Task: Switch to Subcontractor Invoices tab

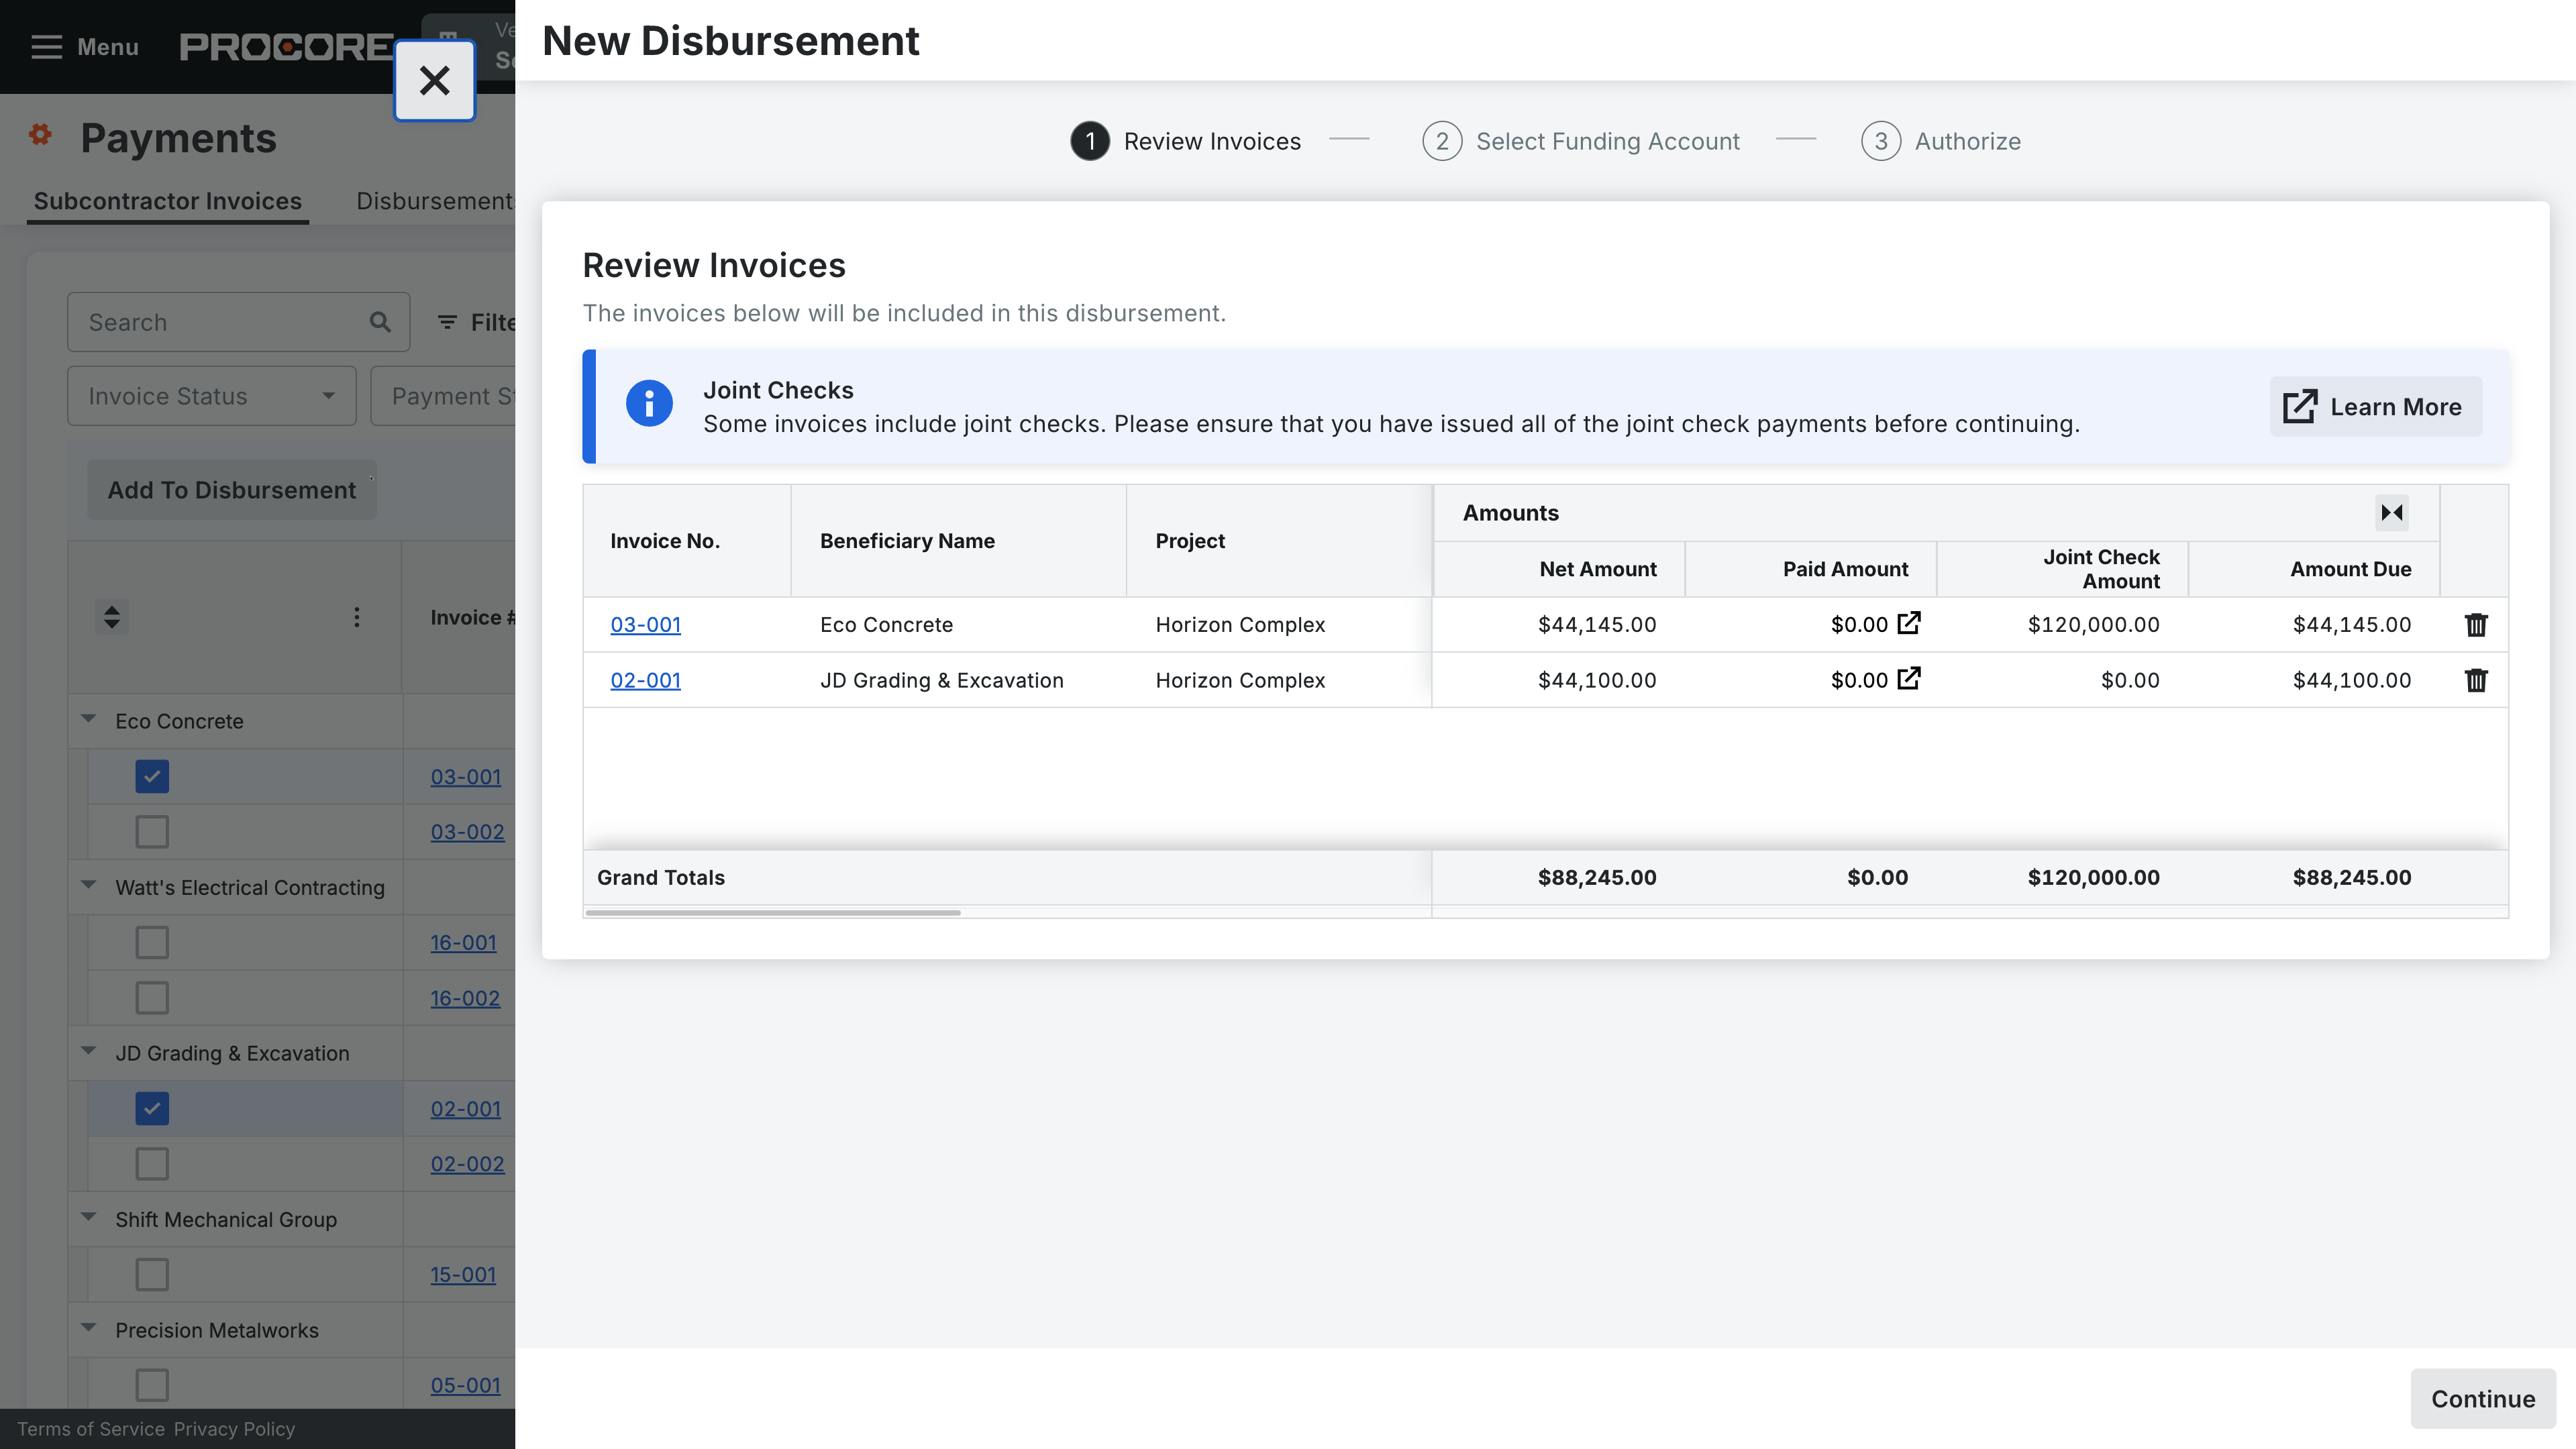Action: [x=167, y=201]
